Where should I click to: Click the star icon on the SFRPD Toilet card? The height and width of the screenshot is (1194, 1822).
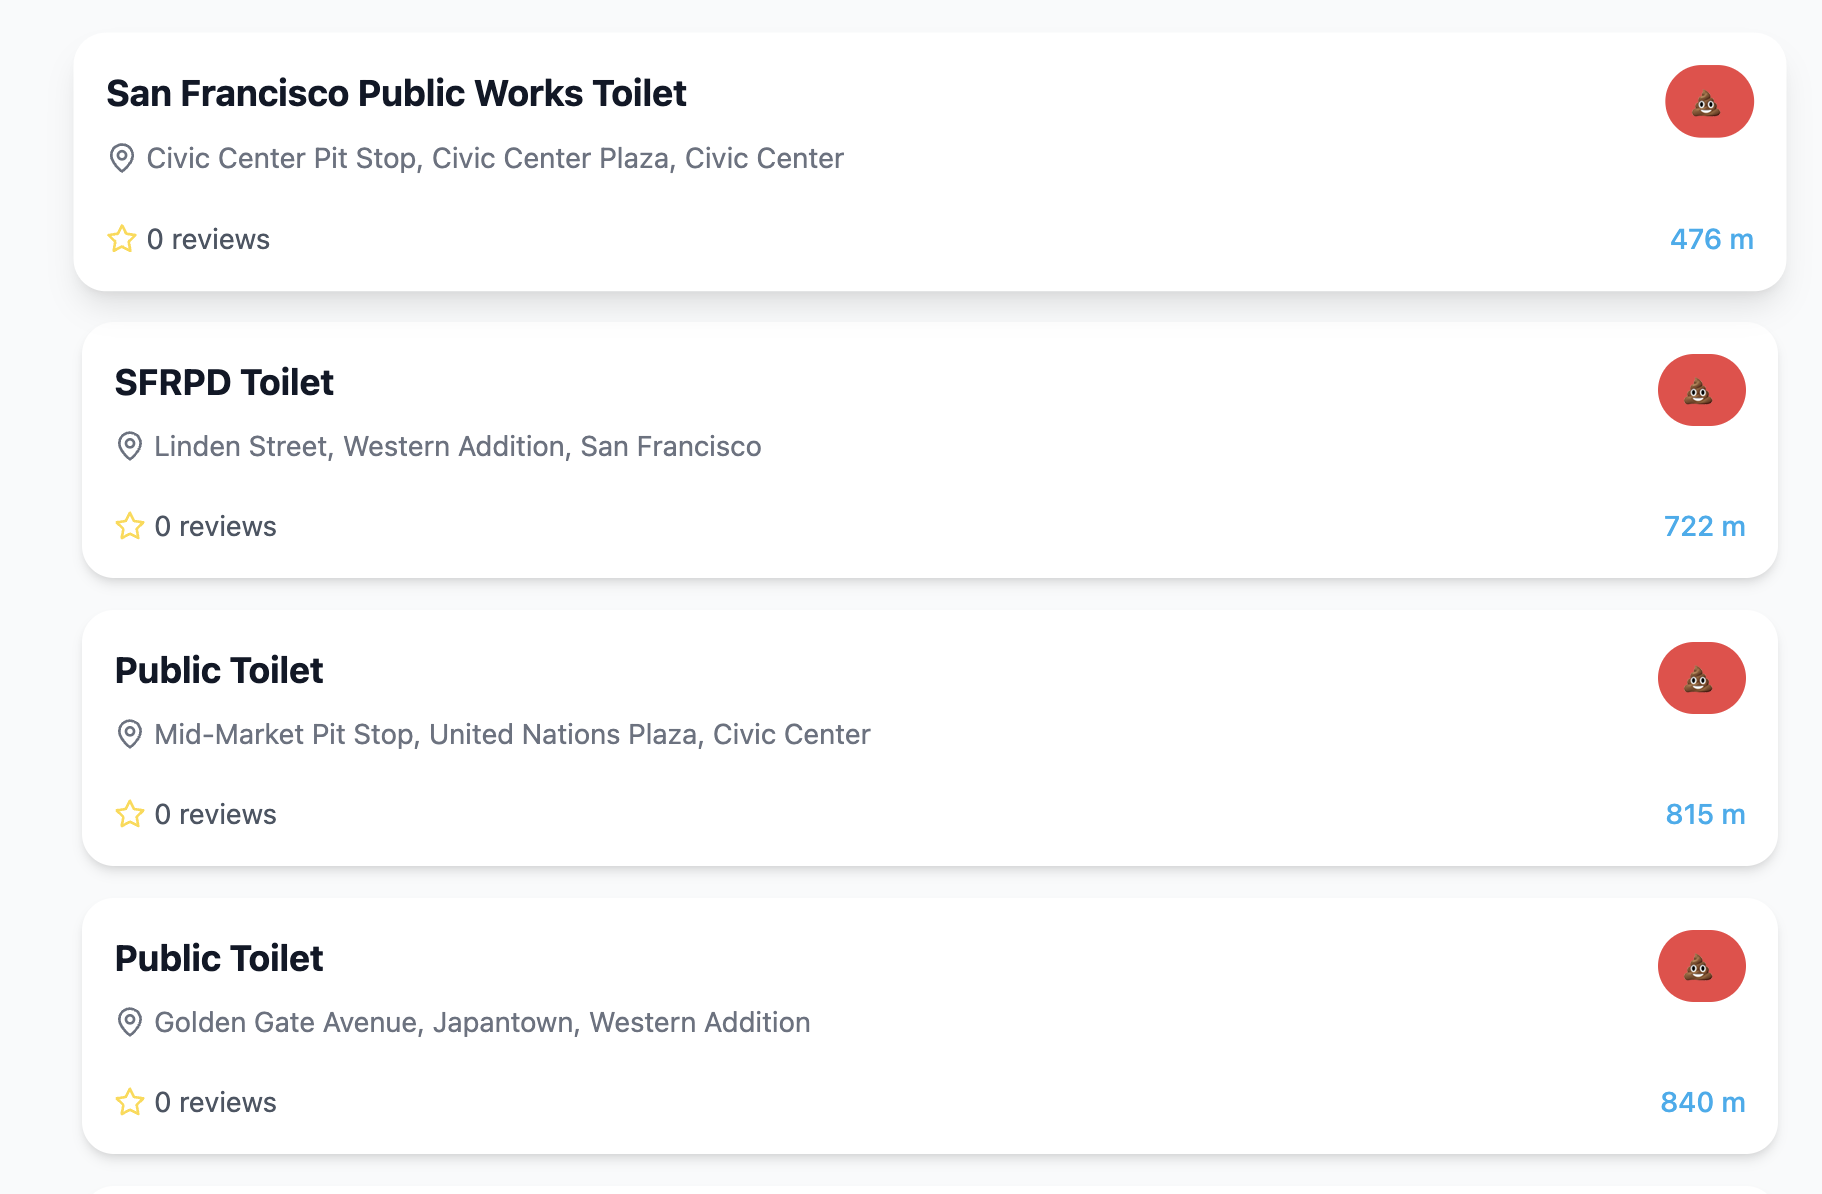130,526
